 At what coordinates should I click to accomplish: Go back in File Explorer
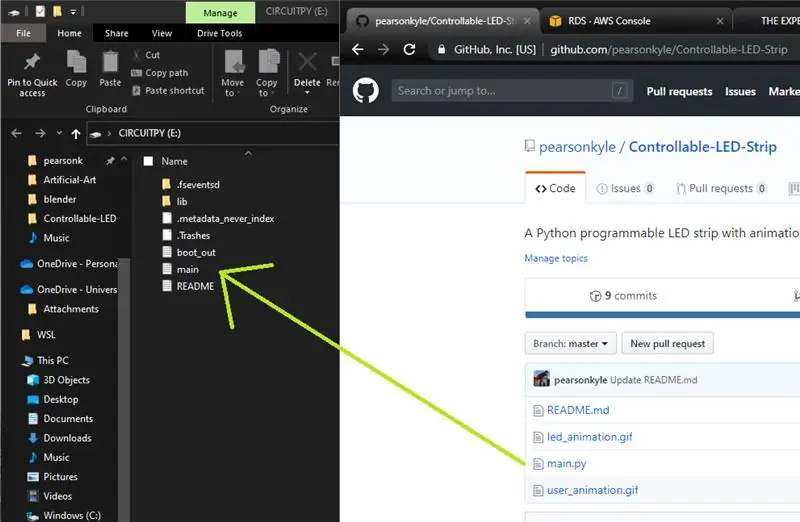(16, 133)
